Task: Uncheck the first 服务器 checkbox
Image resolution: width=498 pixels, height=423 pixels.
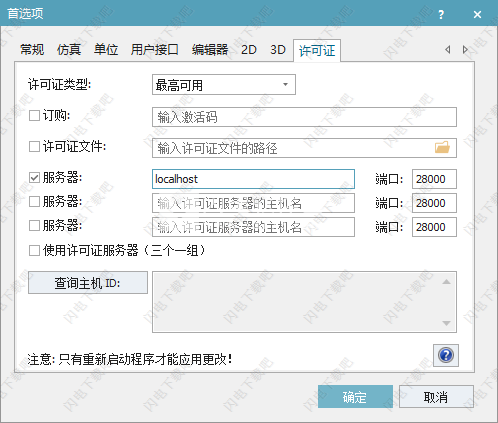Action: point(34,178)
